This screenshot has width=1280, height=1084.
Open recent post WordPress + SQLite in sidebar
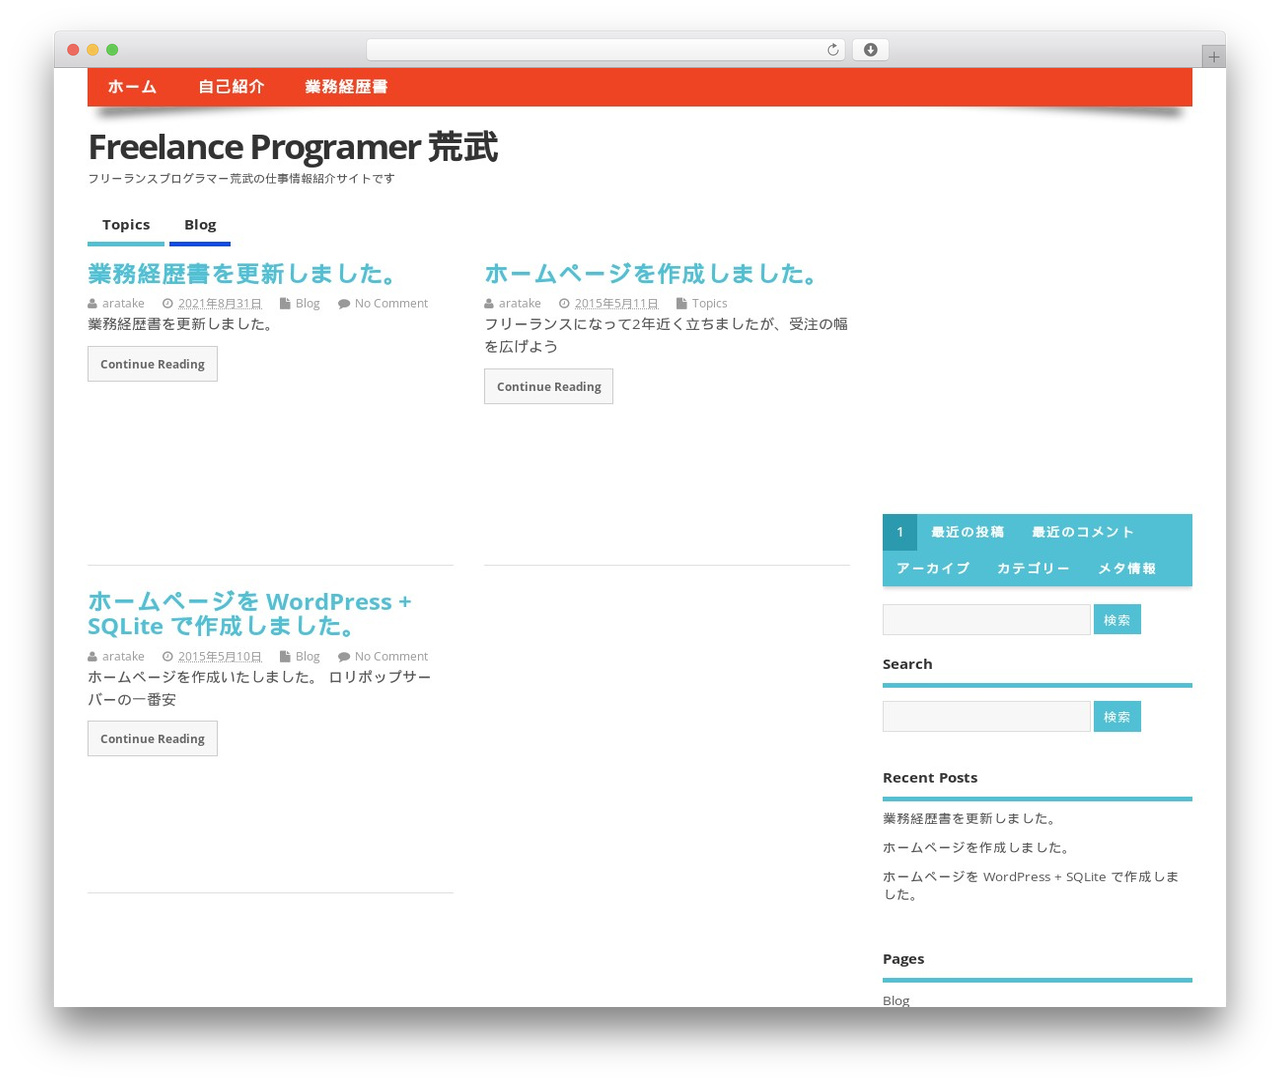[1031, 885]
